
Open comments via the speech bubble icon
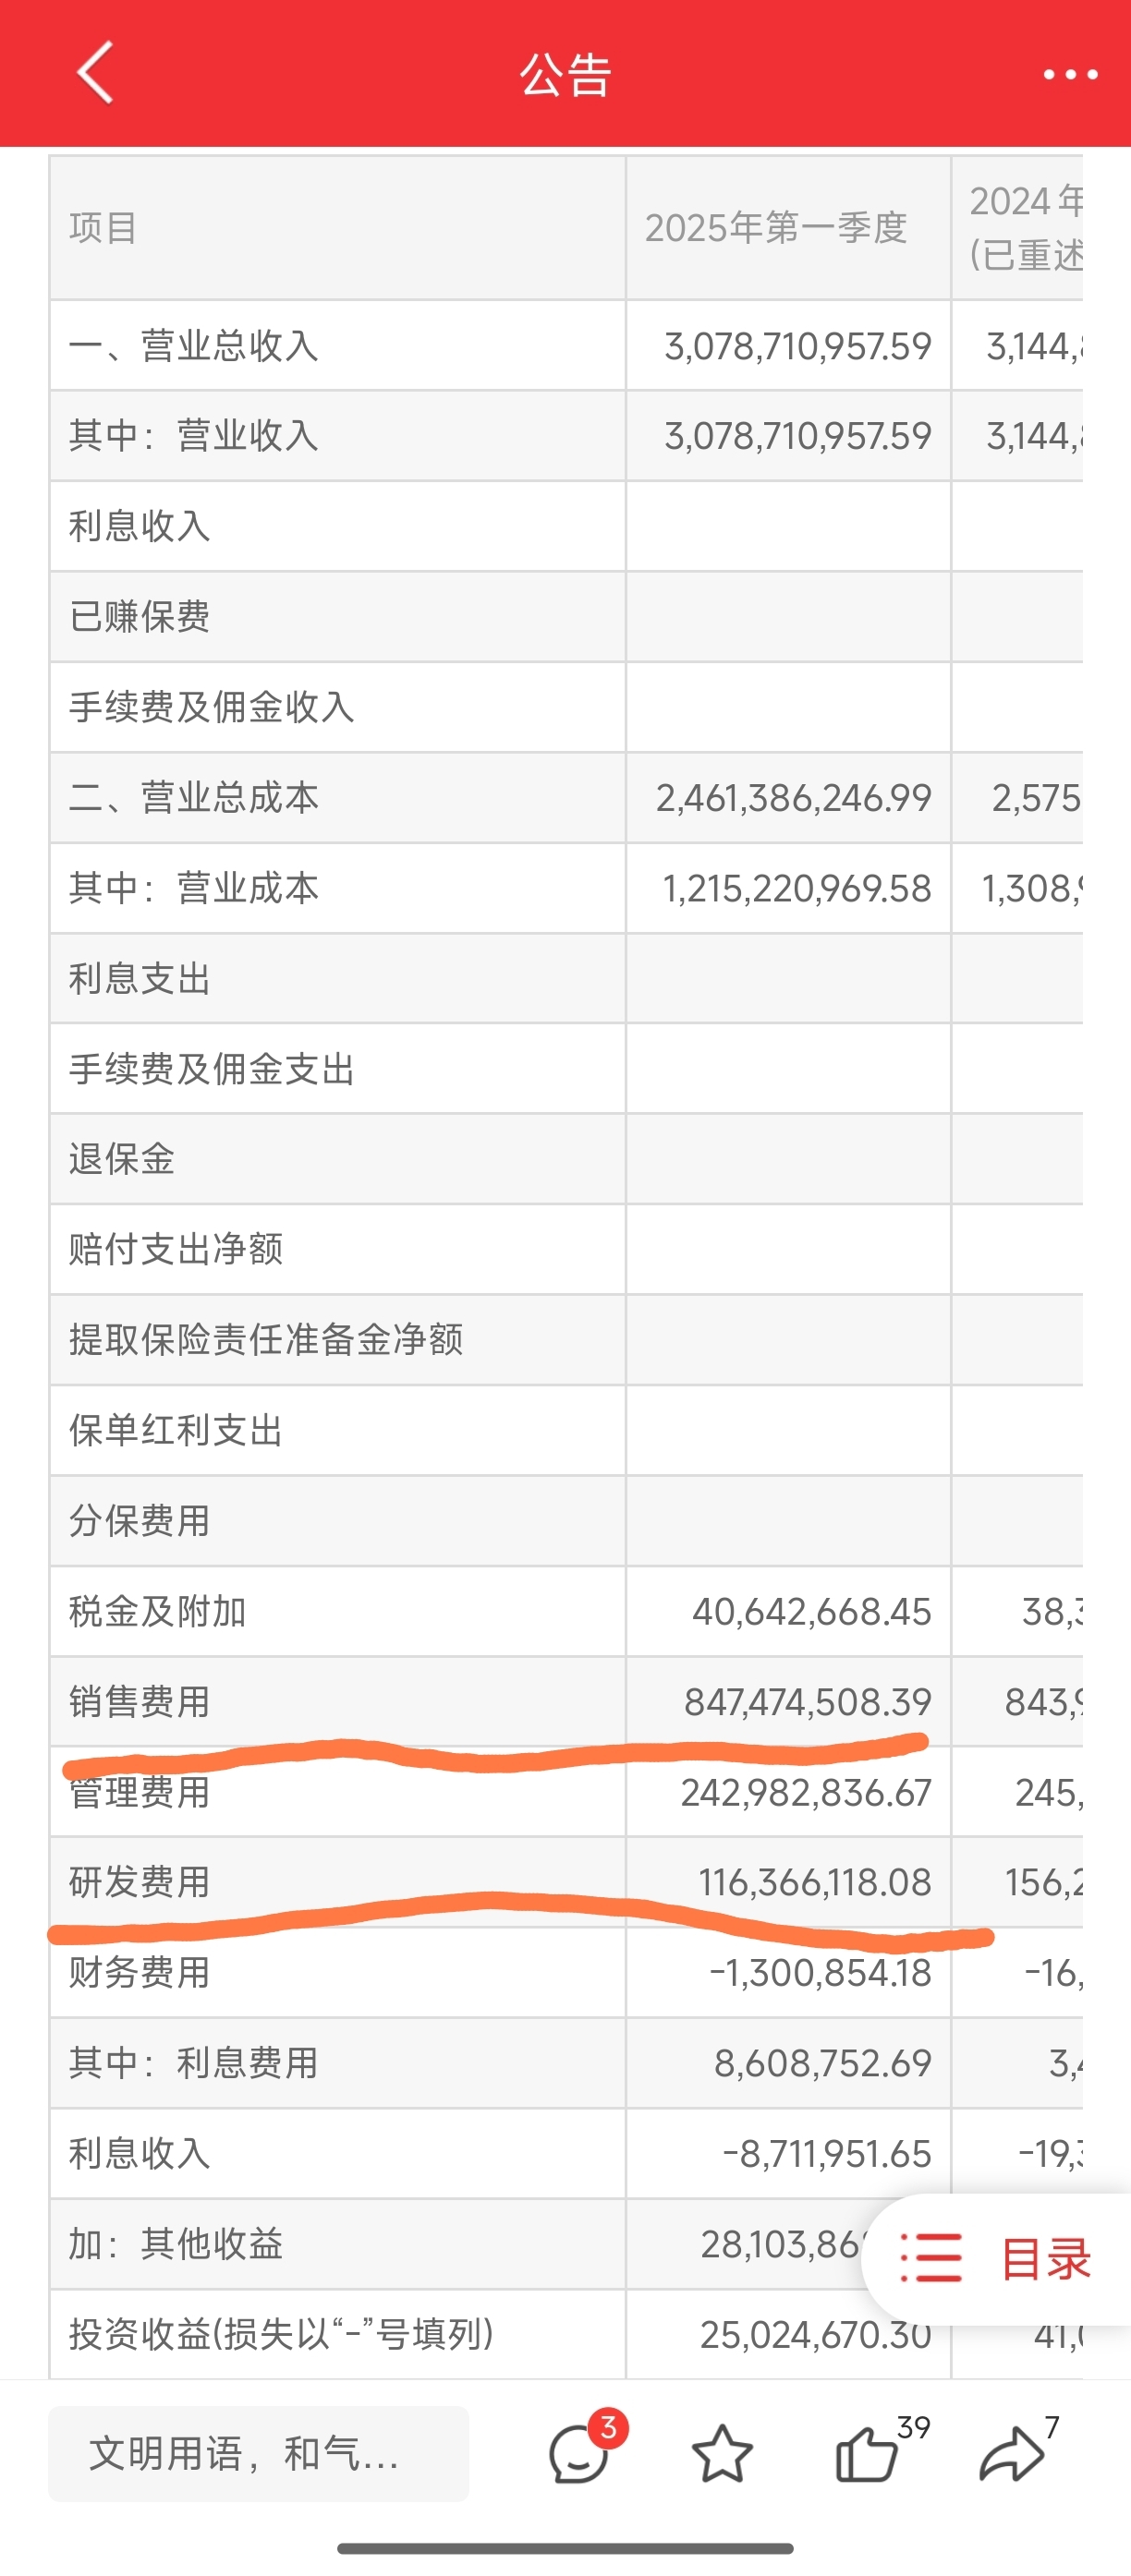coord(579,2453)
